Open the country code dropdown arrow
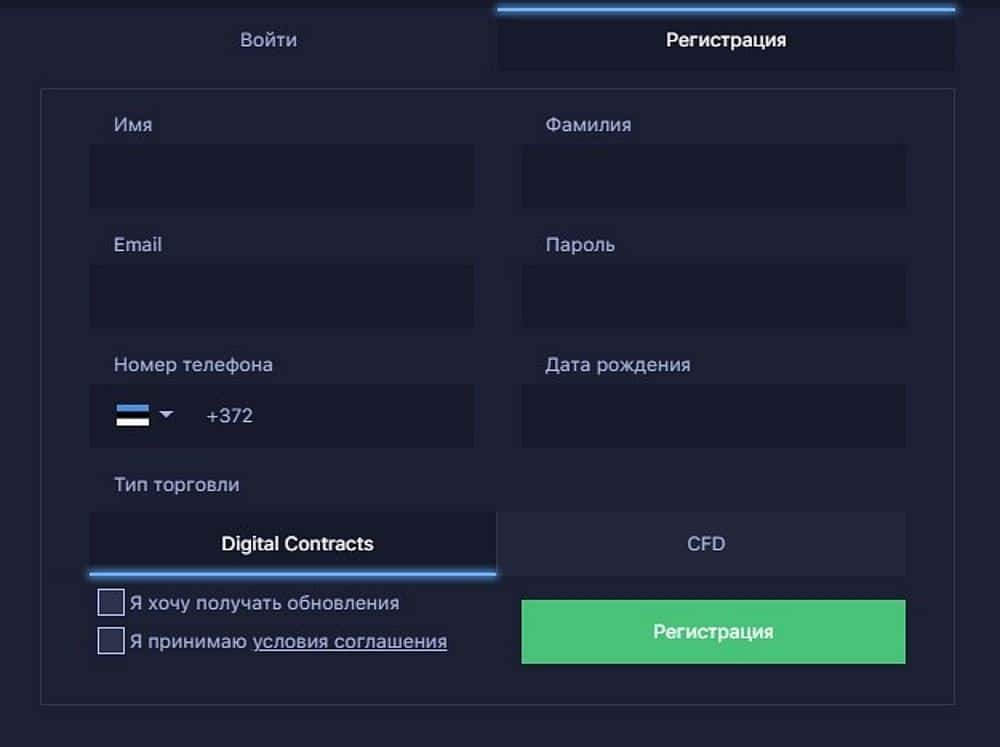The height and width of the screenshot is (747, 1000). point(167,415)
